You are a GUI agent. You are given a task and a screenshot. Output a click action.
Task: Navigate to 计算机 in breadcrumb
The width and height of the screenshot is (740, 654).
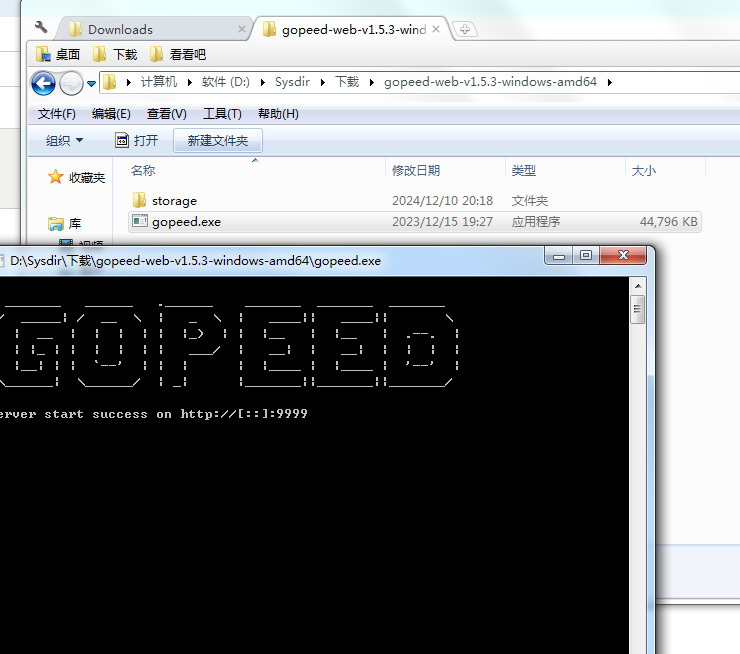point(159,82)
